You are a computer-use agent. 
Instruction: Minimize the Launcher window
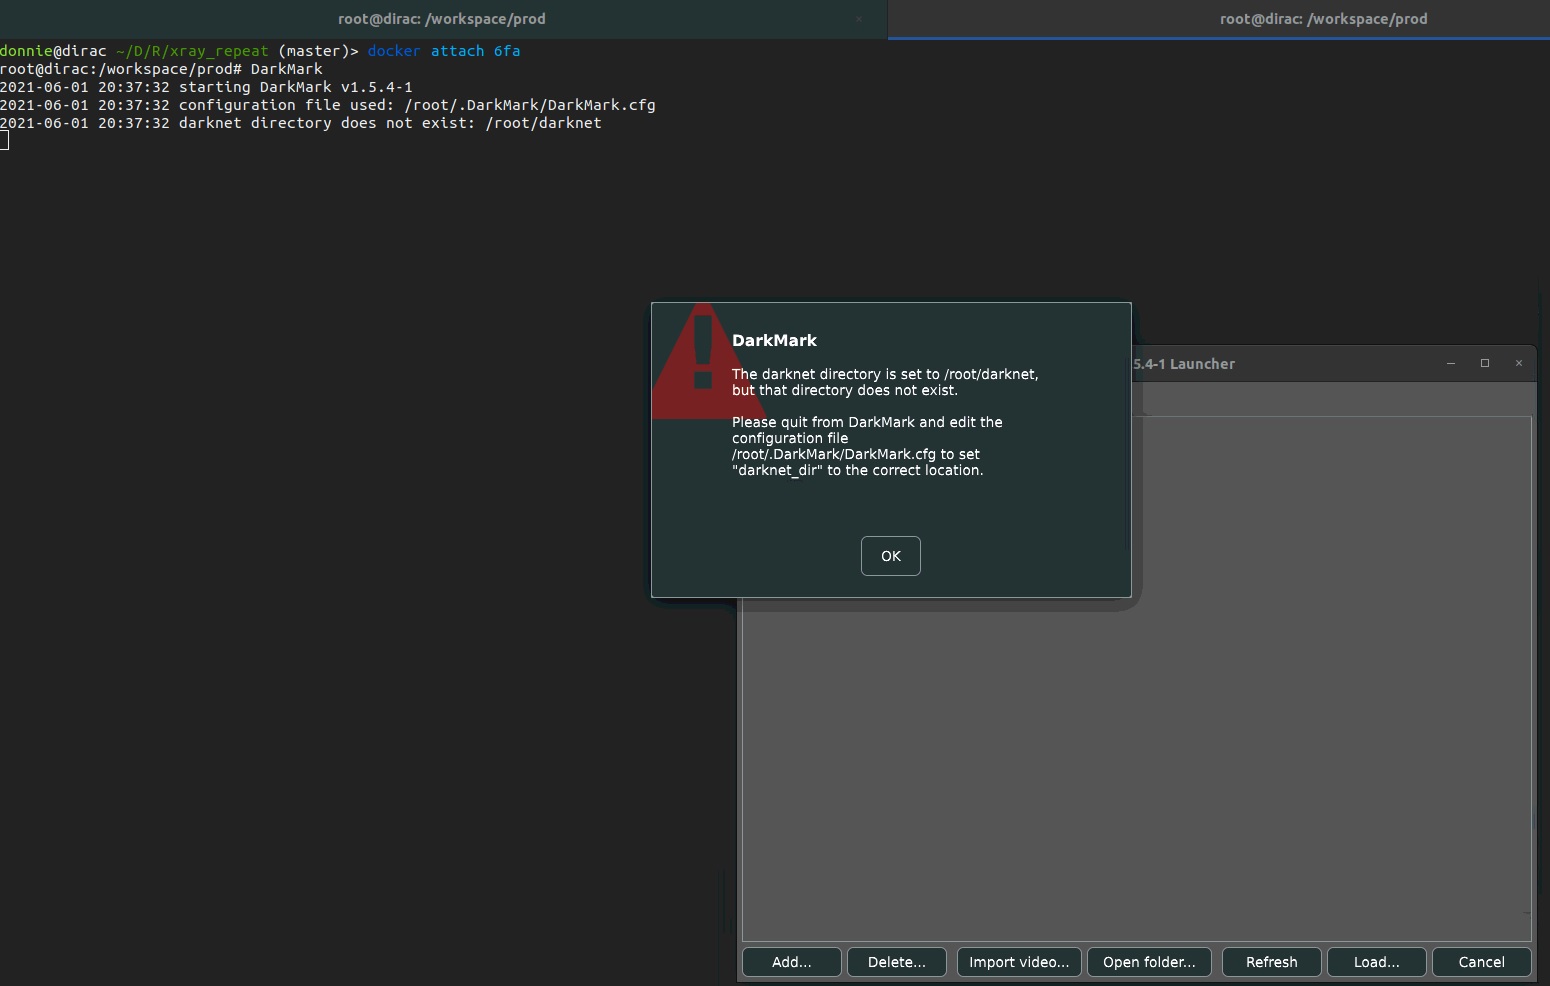[x=1451, y=363]
